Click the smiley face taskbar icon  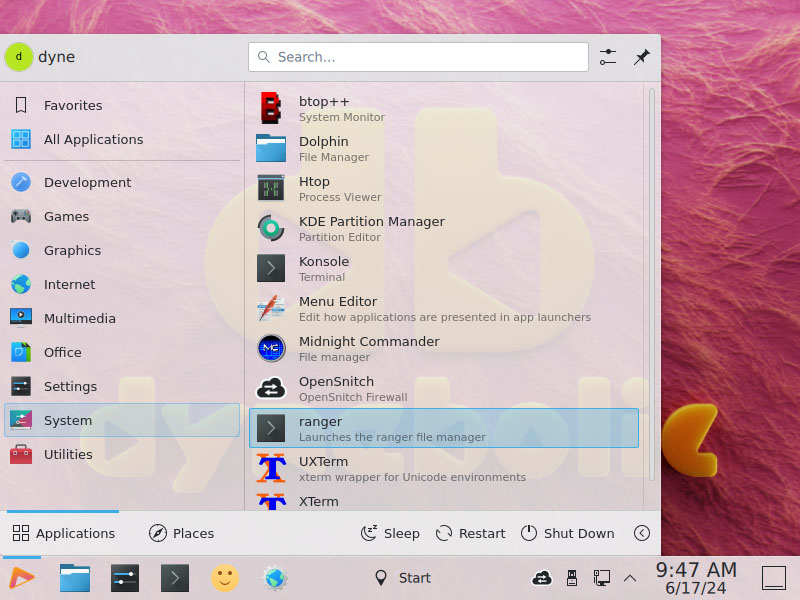click(x=224, y=578)
